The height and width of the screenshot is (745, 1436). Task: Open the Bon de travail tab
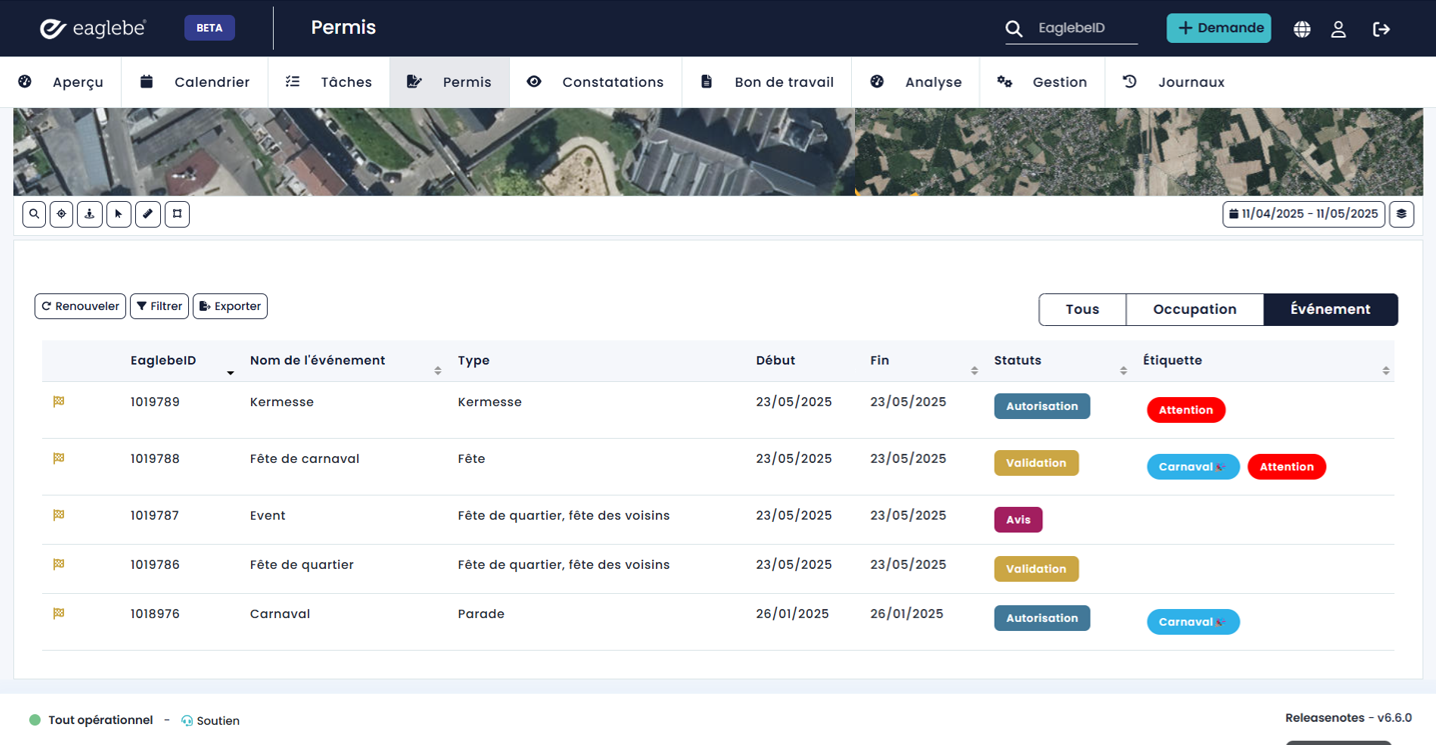[767, 82]
